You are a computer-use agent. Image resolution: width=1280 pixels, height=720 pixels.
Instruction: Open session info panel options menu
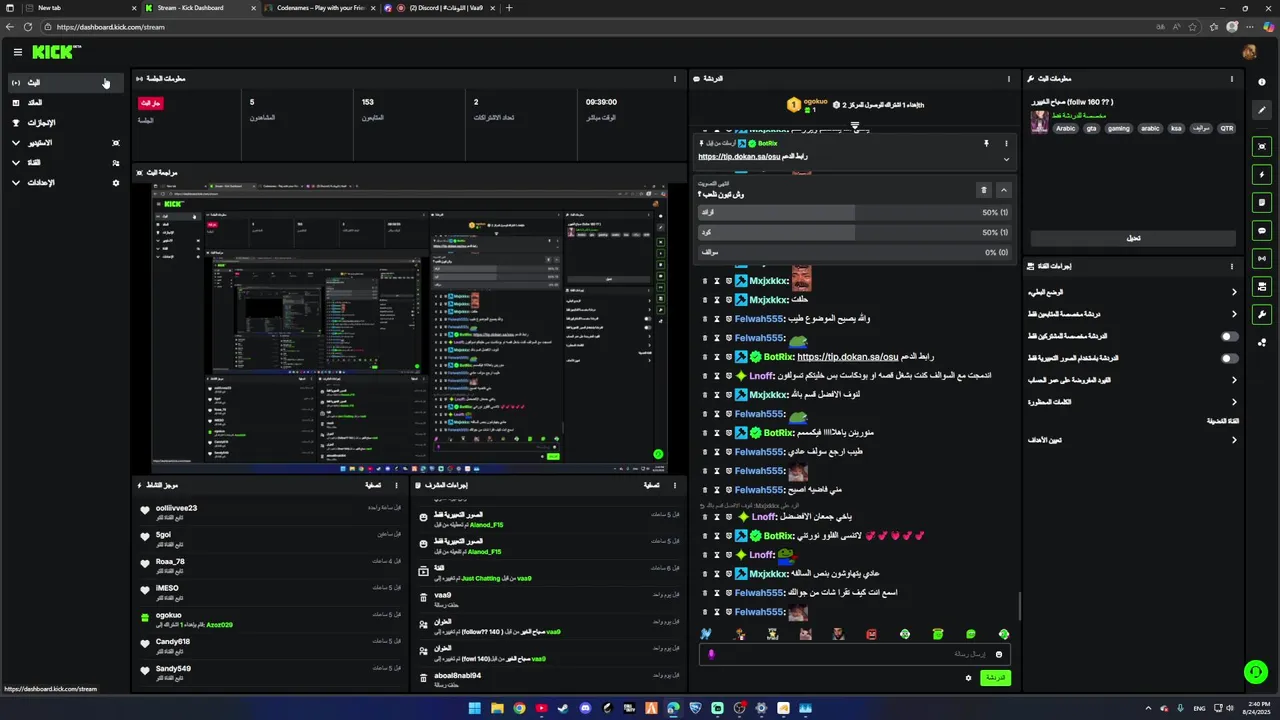coord(675,78)
